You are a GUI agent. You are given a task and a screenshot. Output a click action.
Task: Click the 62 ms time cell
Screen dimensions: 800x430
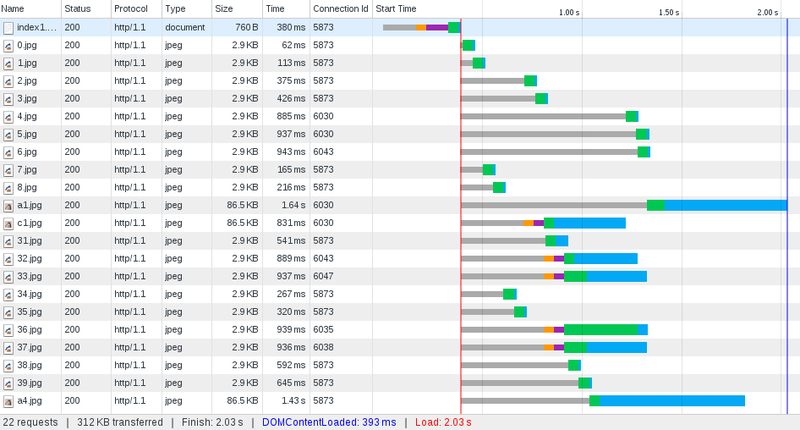click(x=293, y=45)
